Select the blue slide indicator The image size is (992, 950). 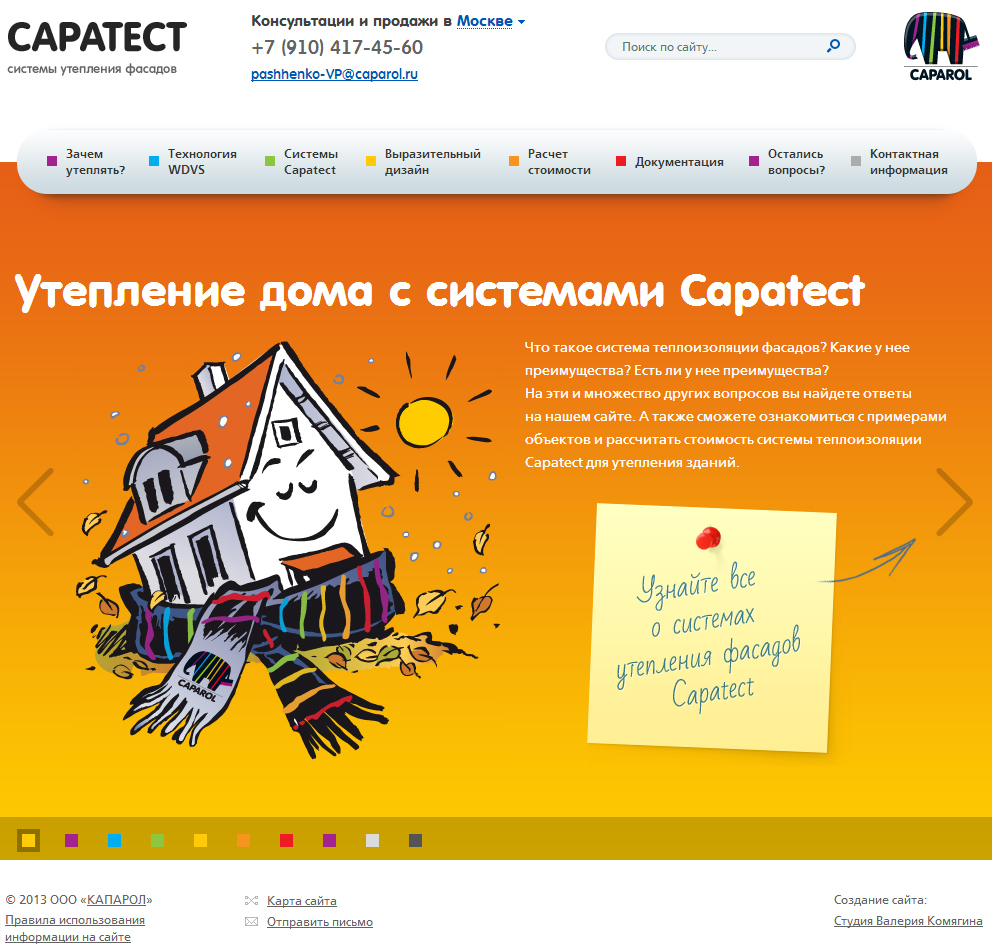tap(115, 840)
